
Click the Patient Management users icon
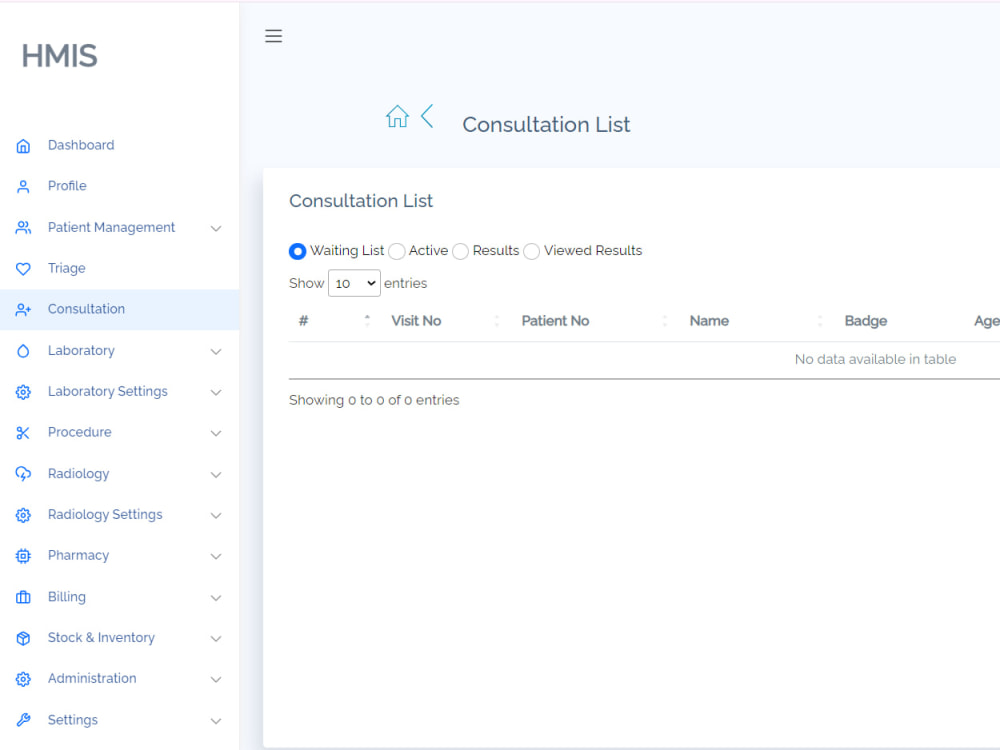[23, 228]
